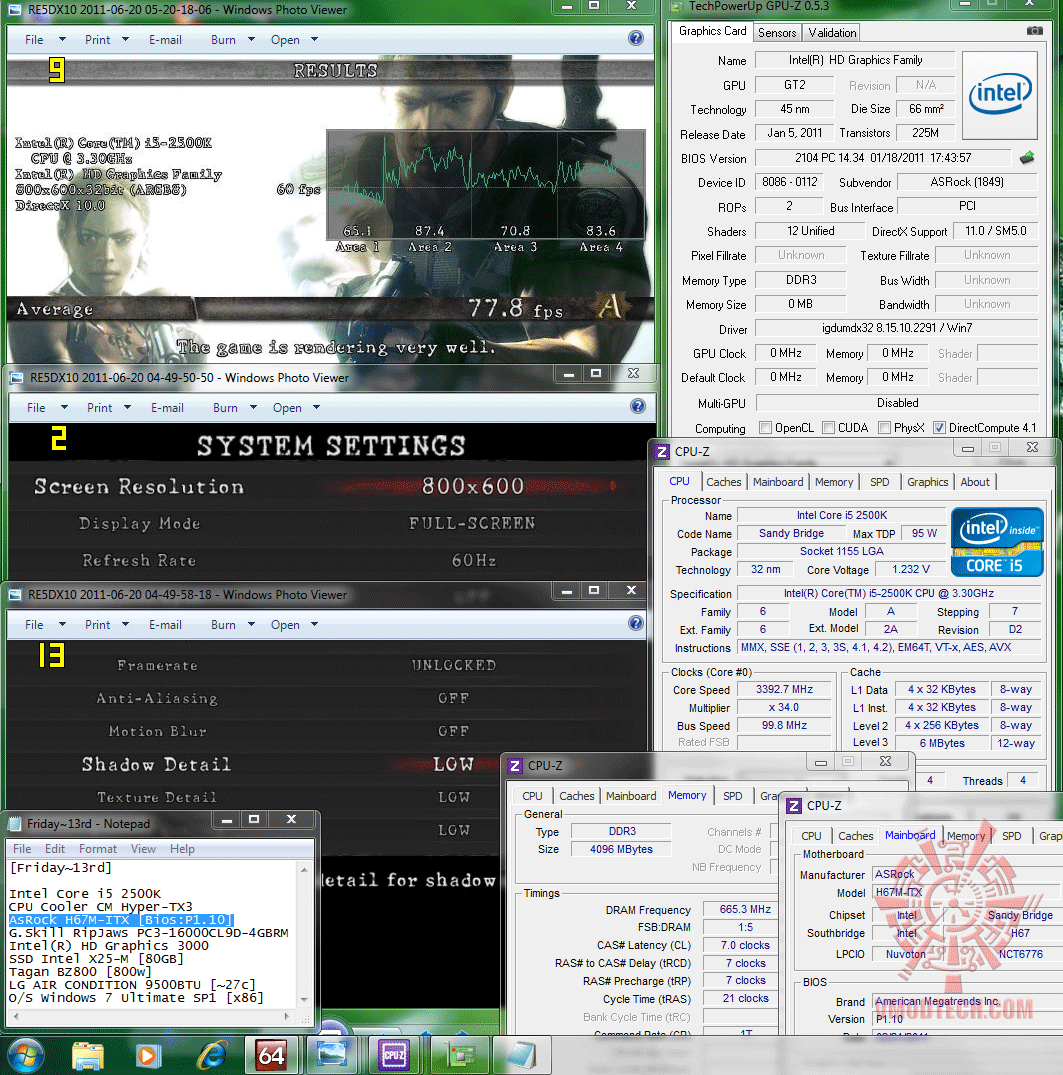Click E-mail in 04-49-50-50 Photo Viewer
Image resolution: width=1063 pixels, height=1075 pixels.
(x=167, y=408)
